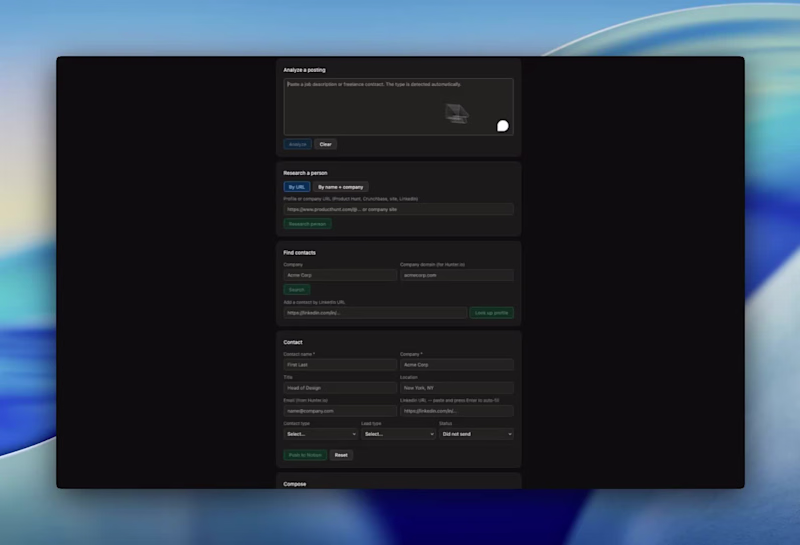Click the Find contacts heading
Screen dimensions: 800x545
click(299, 253)
